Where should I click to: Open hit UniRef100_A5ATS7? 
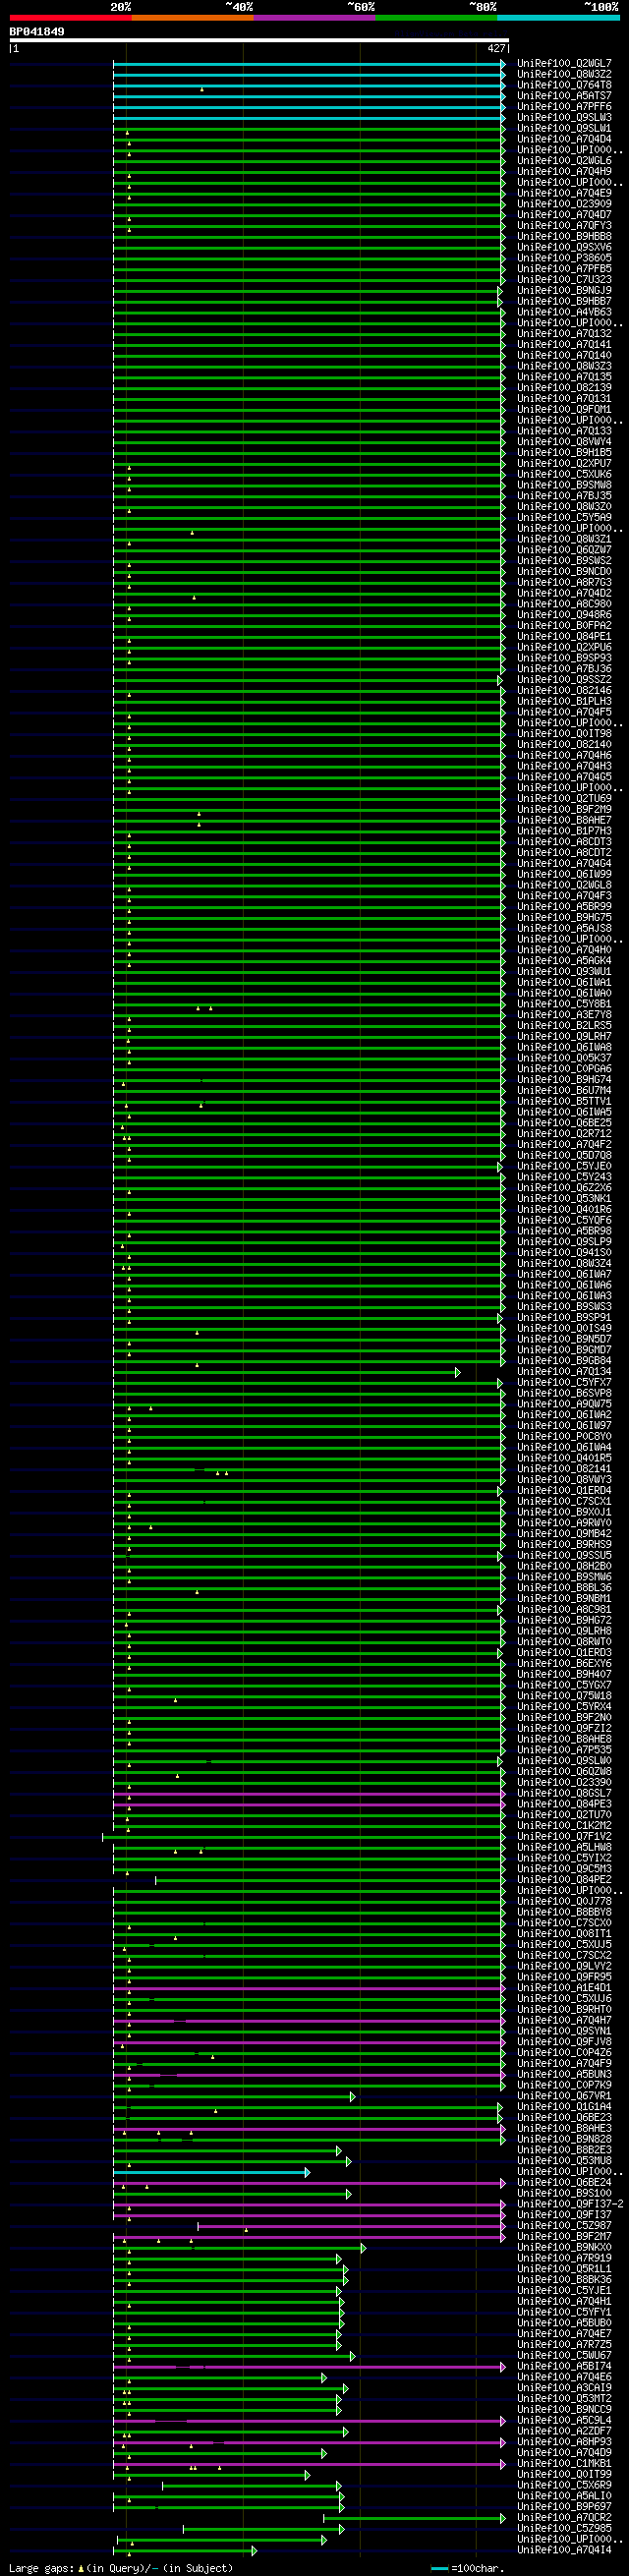[564, 96]
